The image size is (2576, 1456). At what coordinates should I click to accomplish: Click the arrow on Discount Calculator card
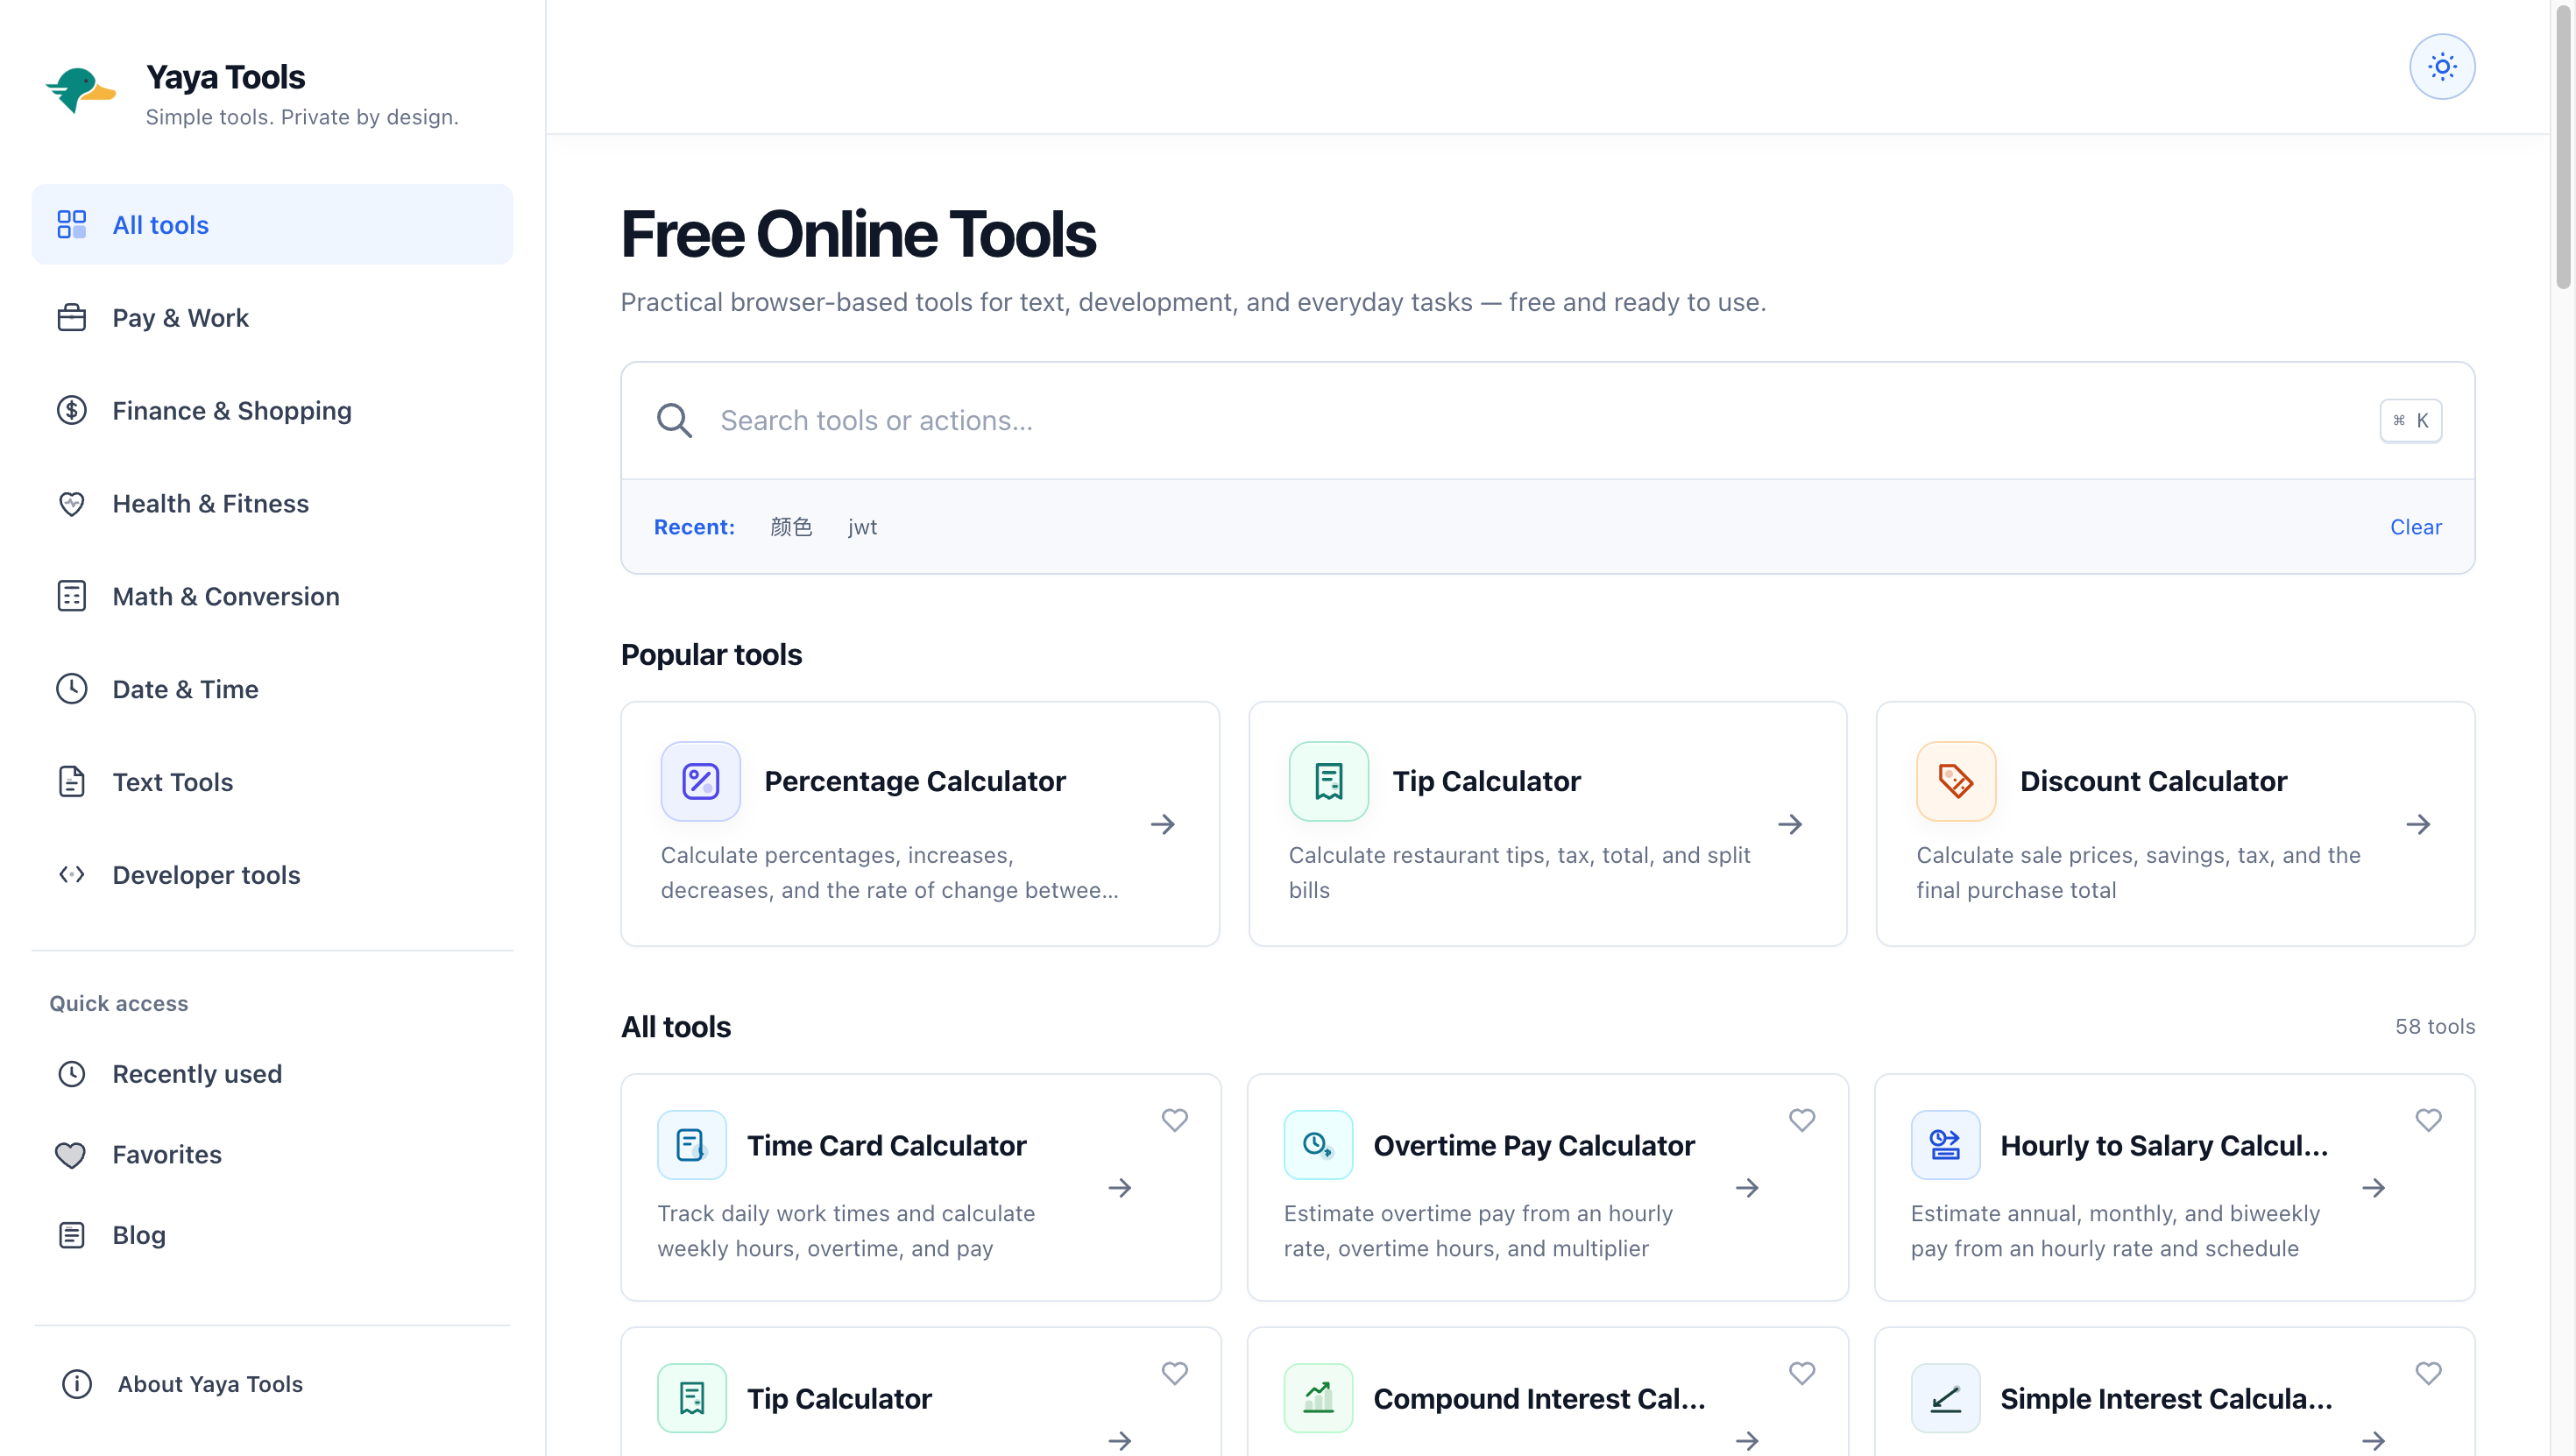pyautogui.click(x=2418, y=824)
